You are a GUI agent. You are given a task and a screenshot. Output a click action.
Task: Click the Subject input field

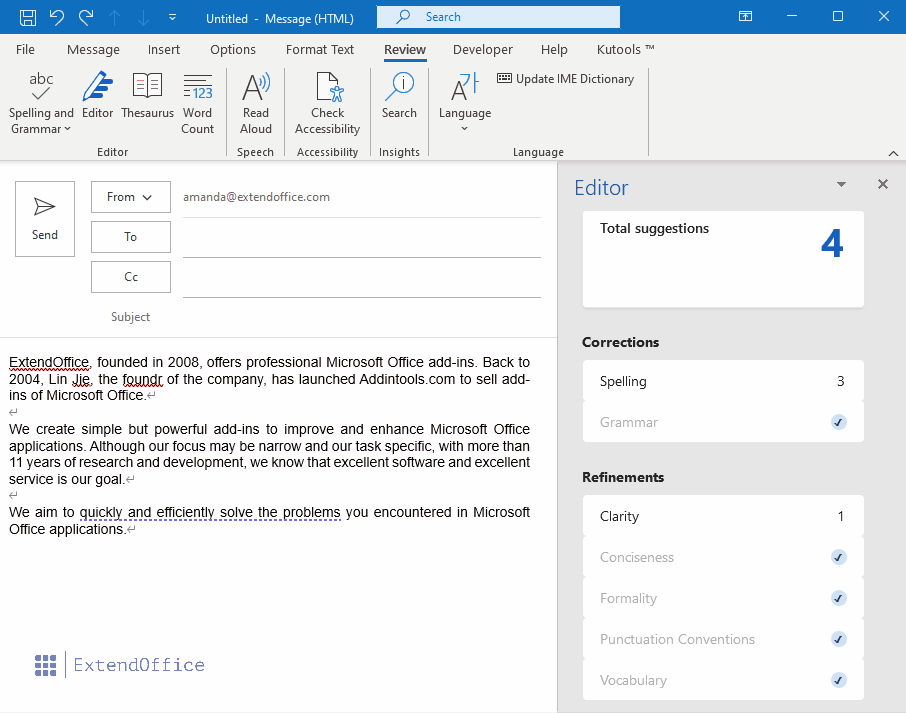point(360,317)
